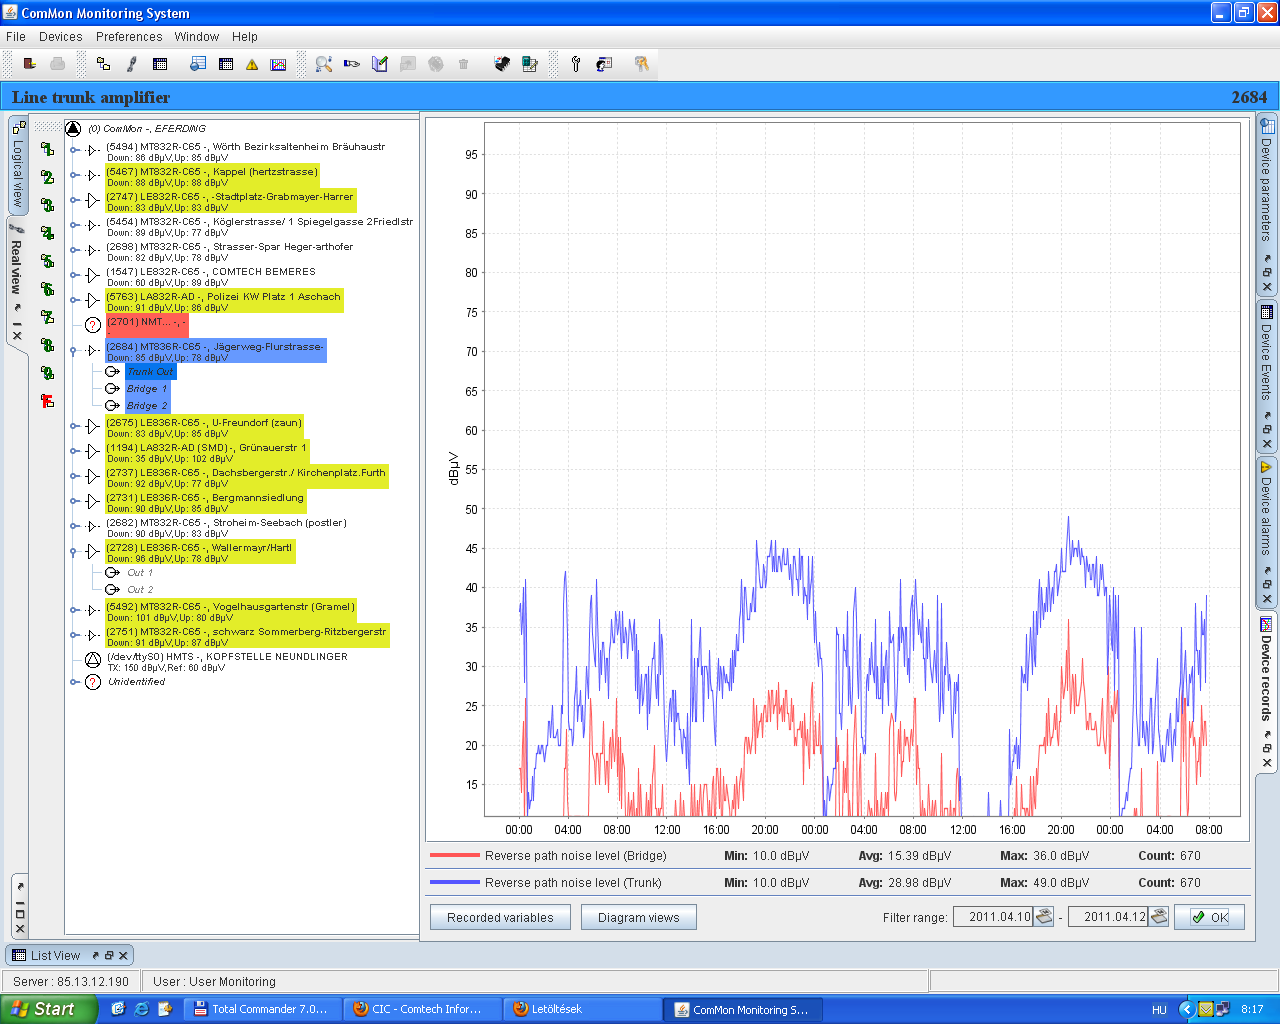Image resolution: width=1280 pixels, height=1024 pixels.
Task: Collapse the 2684 Jägerweg-Flurstrasse node
Action: [x=75, y=351]
